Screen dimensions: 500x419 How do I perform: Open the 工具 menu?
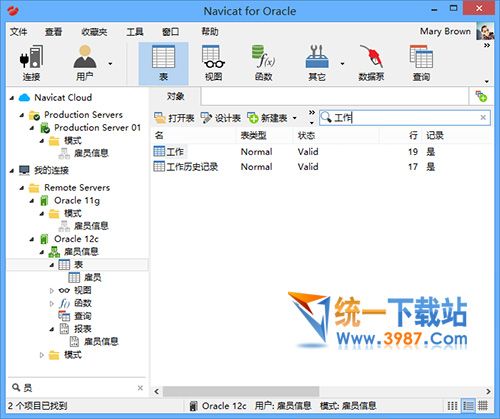pos(135,32)
